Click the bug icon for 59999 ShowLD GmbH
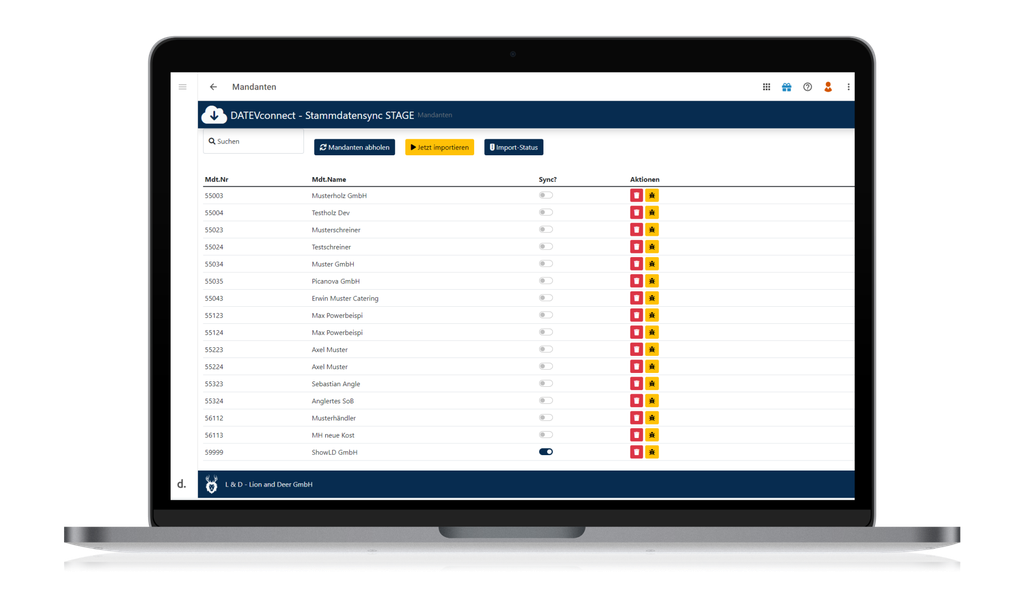1024x589 pixels. click(652, 452)
